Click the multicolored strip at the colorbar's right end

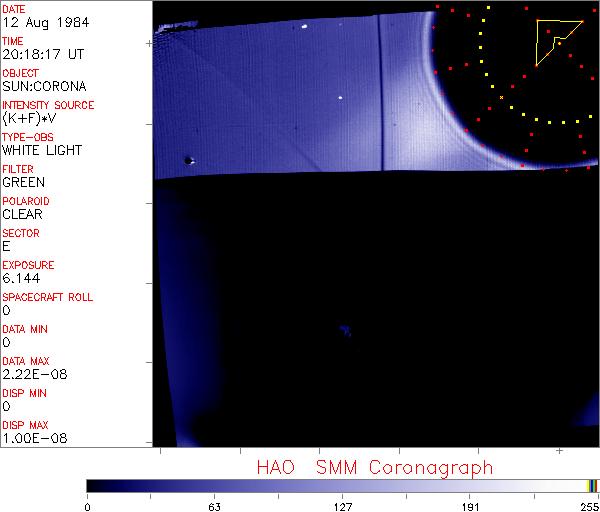pyautogui.click(x=592, y=485)
